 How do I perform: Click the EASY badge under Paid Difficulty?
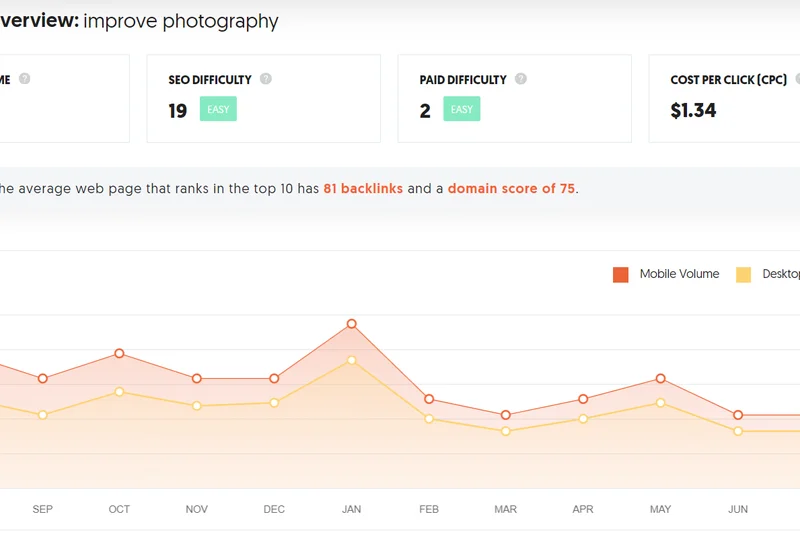tap(462, 109)
